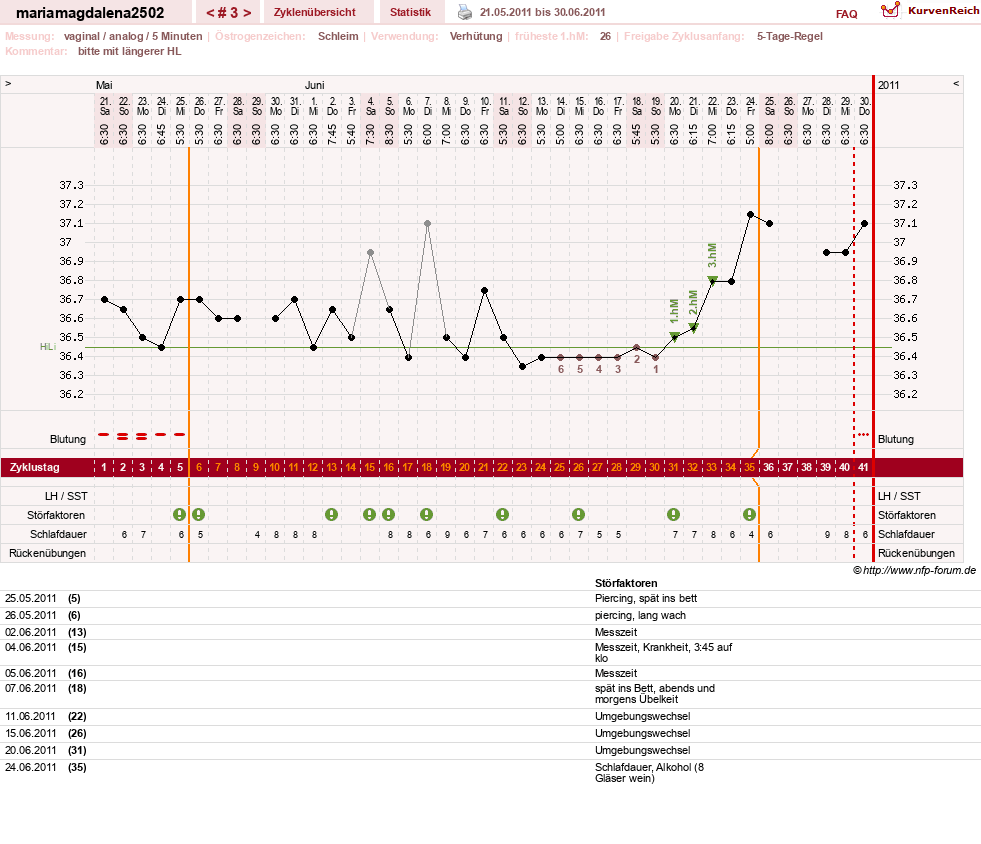This screenshot has width=981, height=844.
Task: Click the temperature point at 37.15 on day 35
Action: (x=750, y=215)
